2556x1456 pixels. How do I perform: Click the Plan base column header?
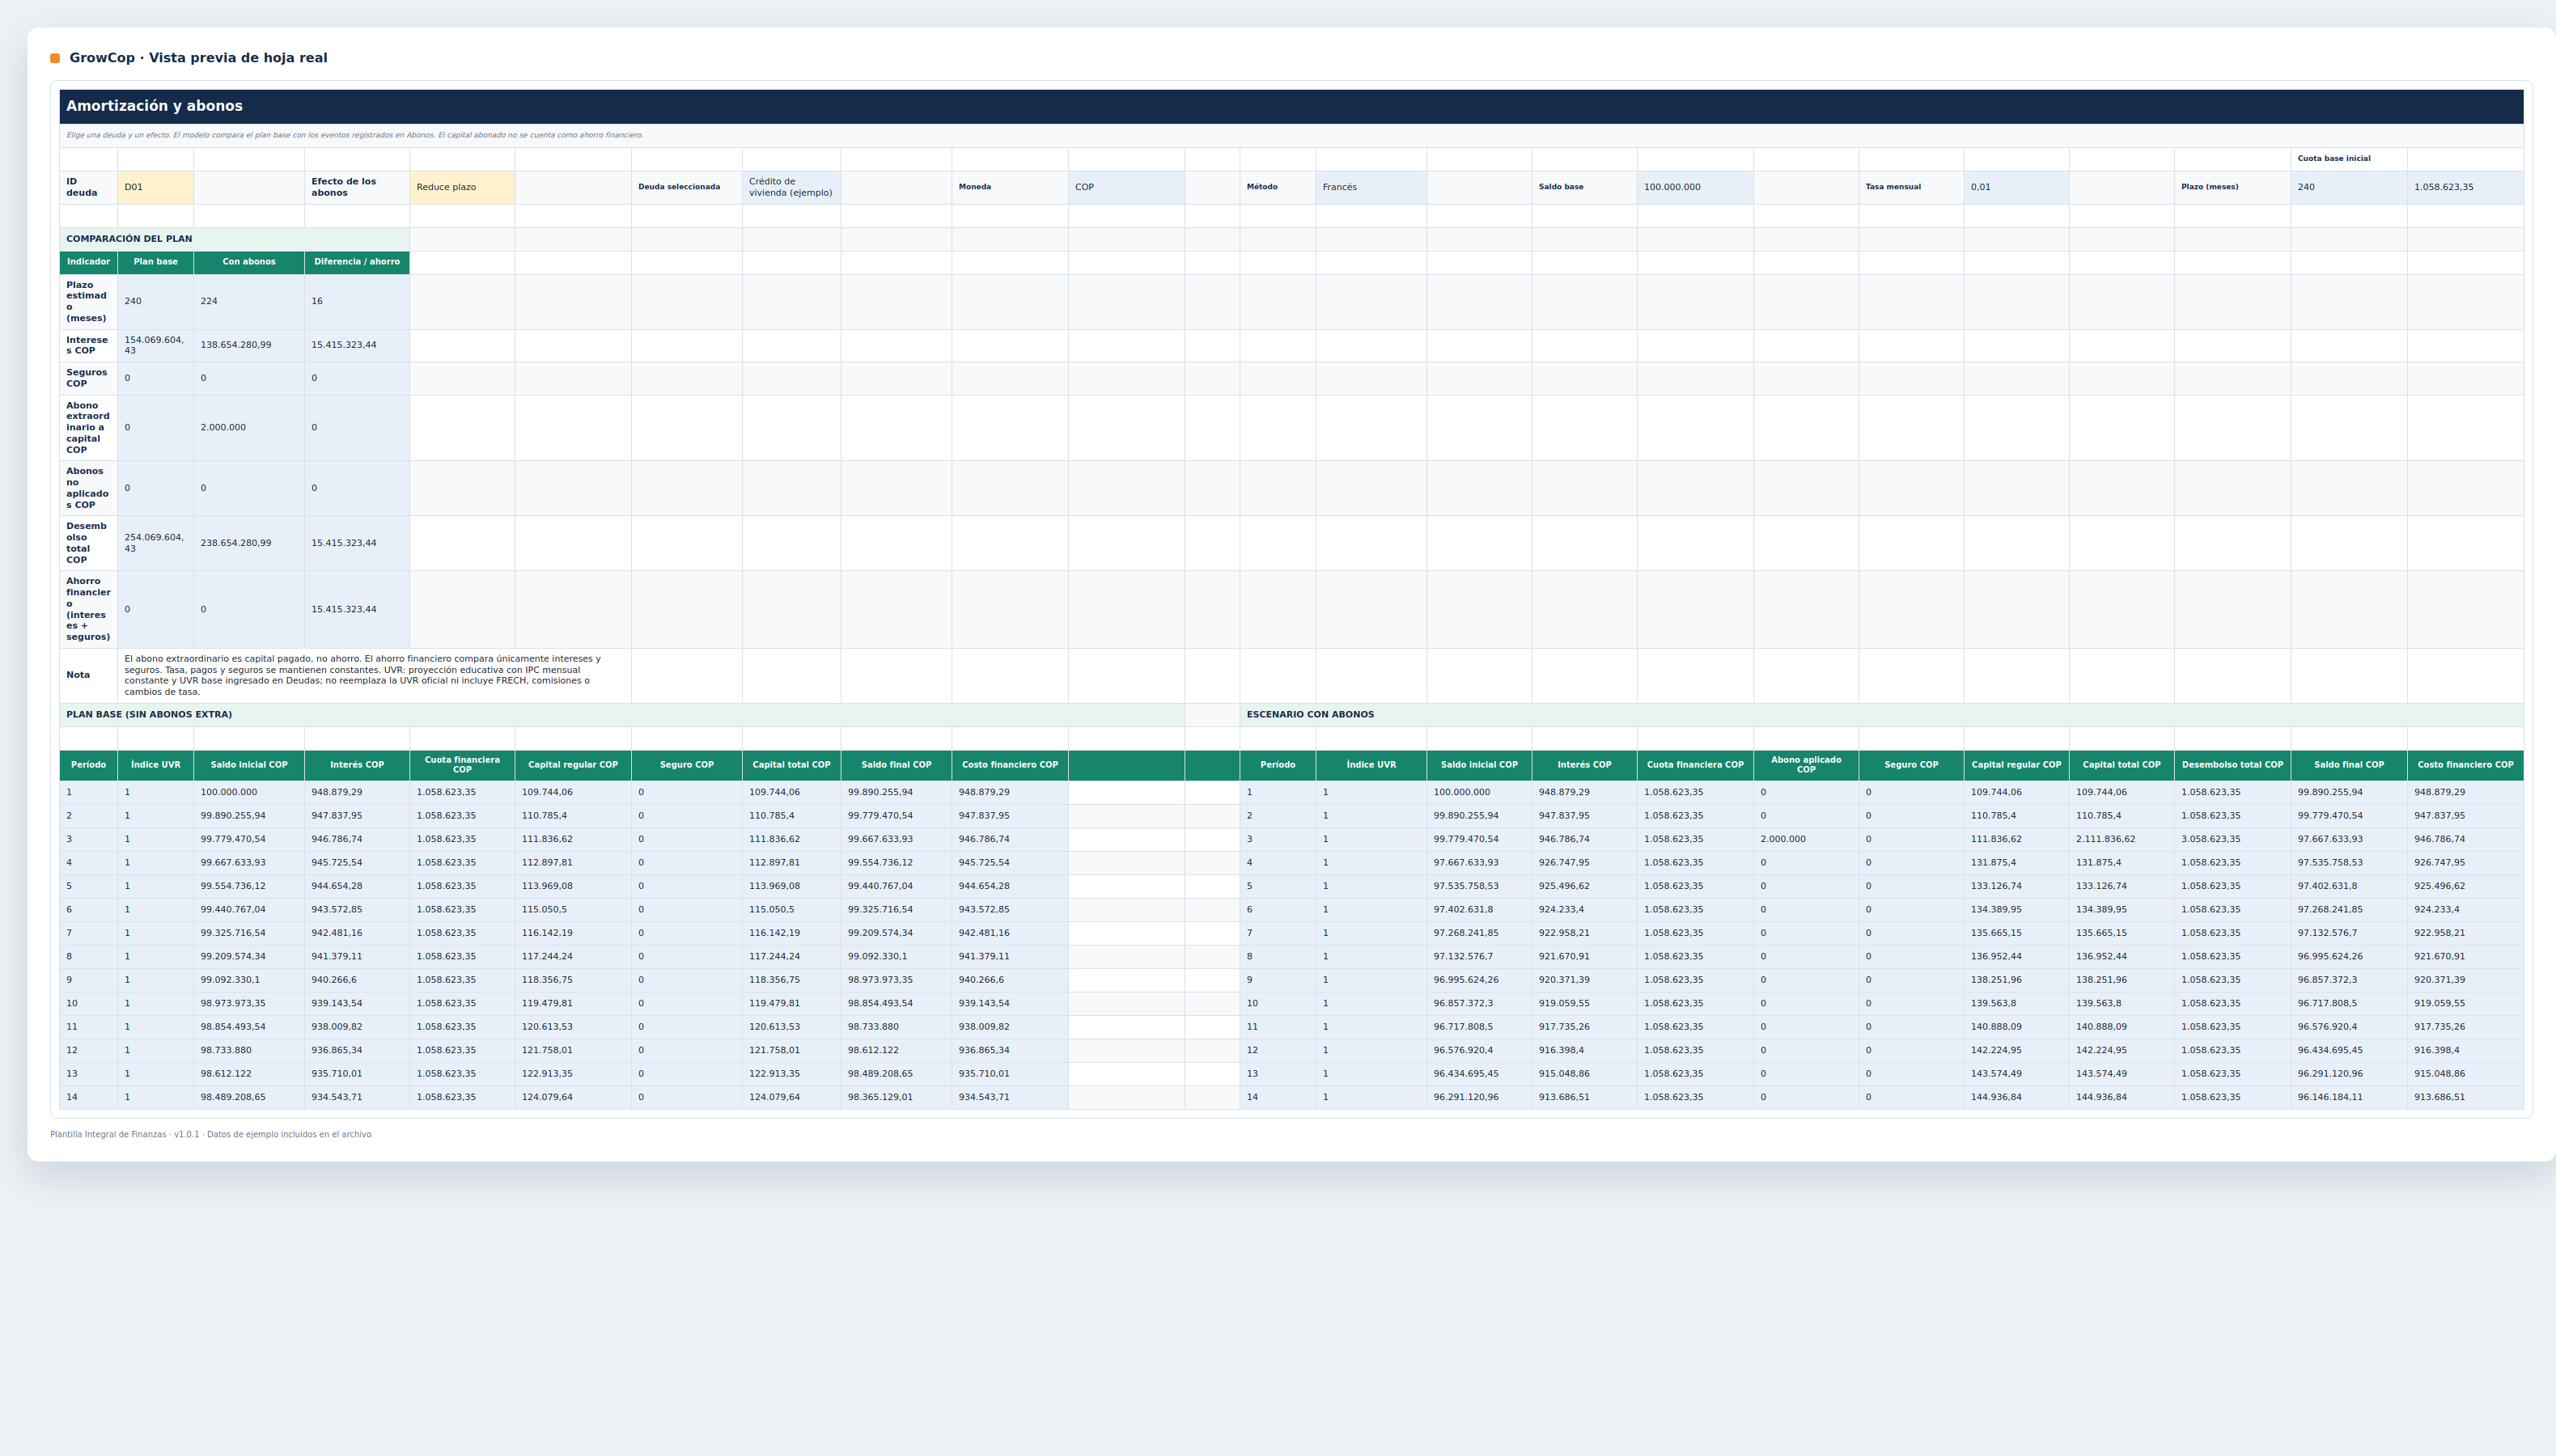click(x=155, y=262)
